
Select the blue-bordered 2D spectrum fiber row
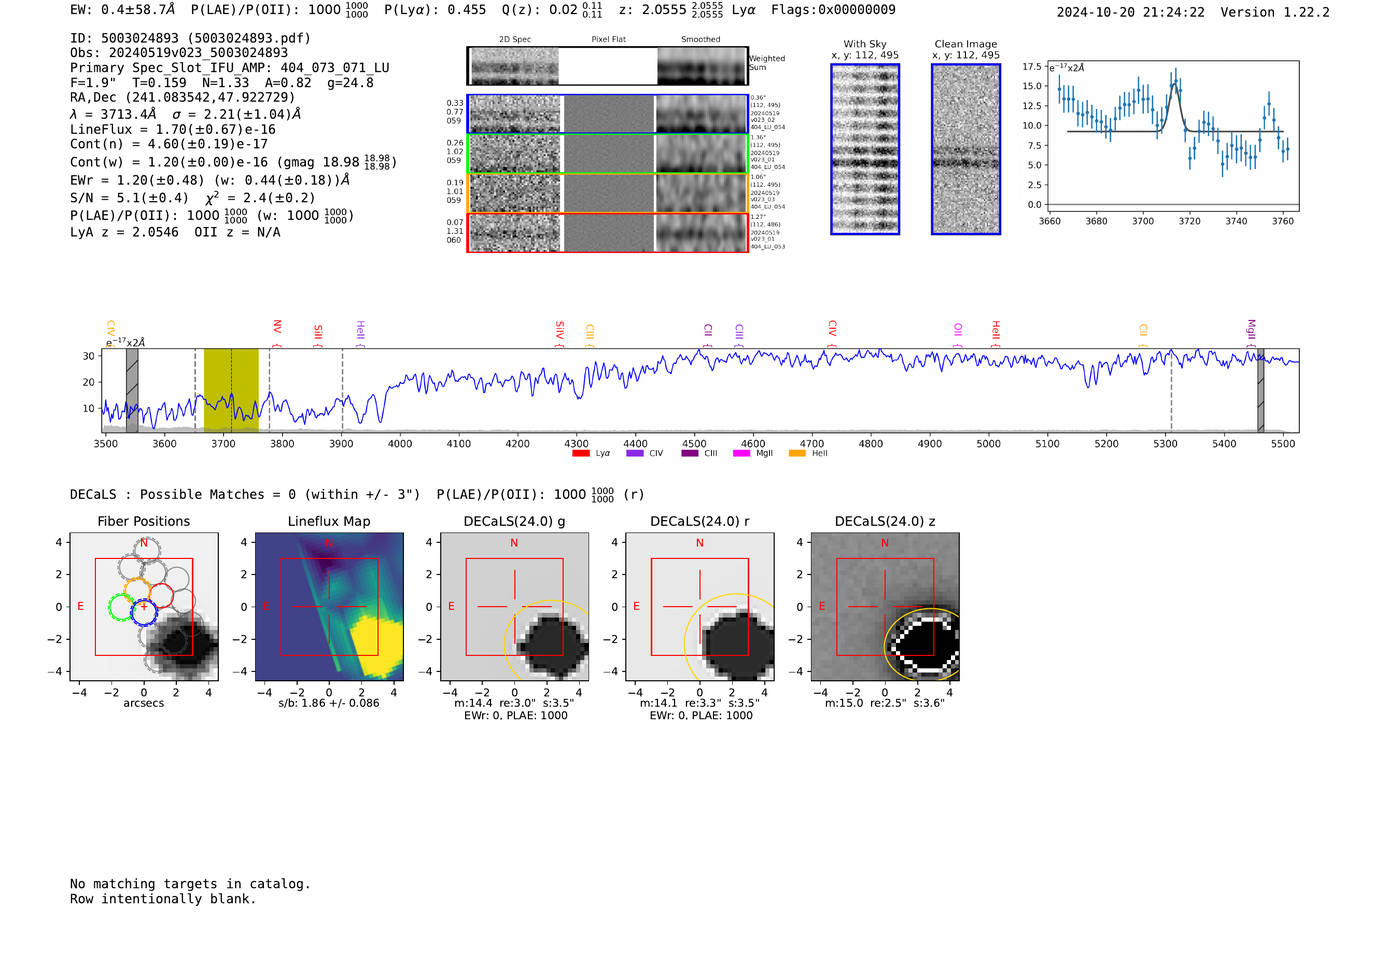608,114
